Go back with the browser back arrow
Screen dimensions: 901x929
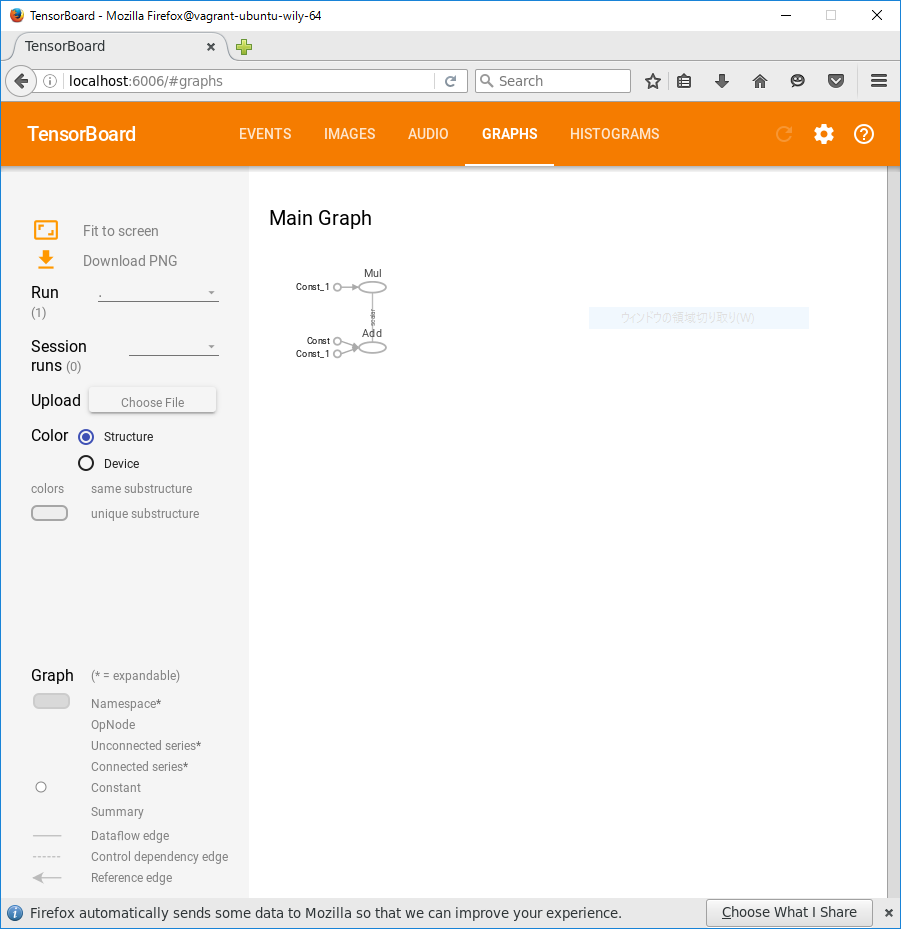point(21,81)
